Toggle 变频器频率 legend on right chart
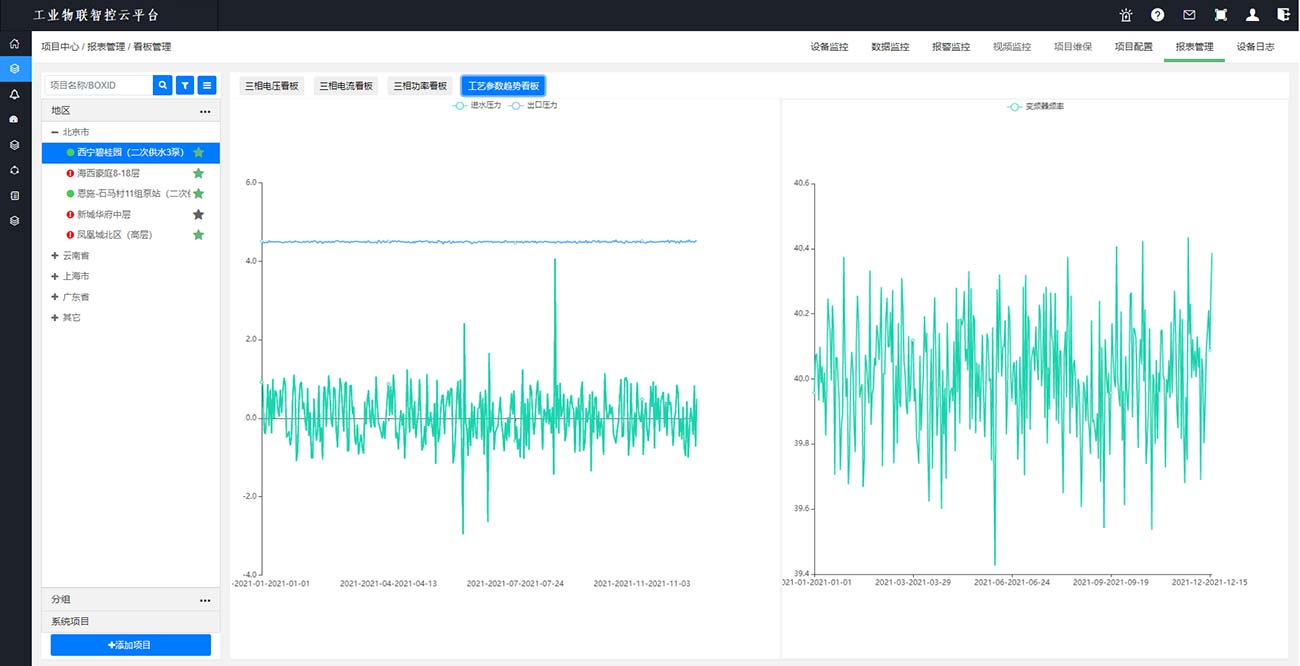 coord(1035,106)
